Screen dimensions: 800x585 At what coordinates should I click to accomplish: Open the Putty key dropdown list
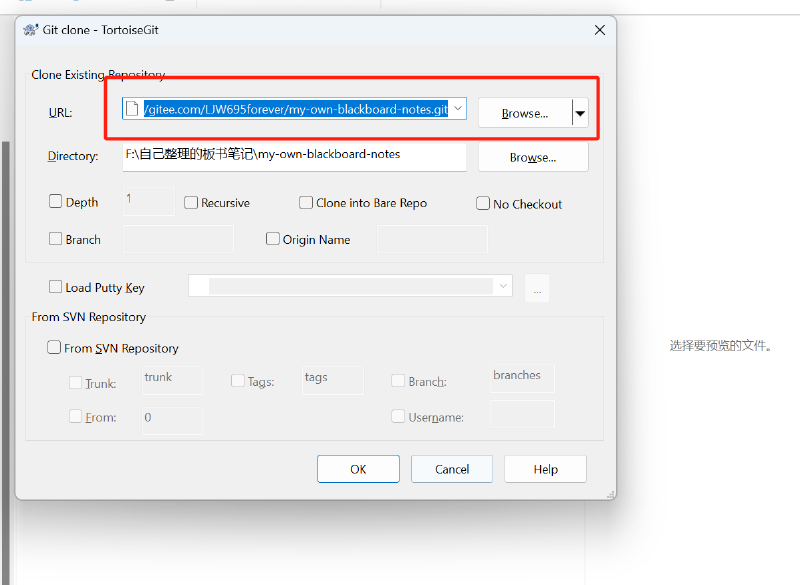coord(503,286)
